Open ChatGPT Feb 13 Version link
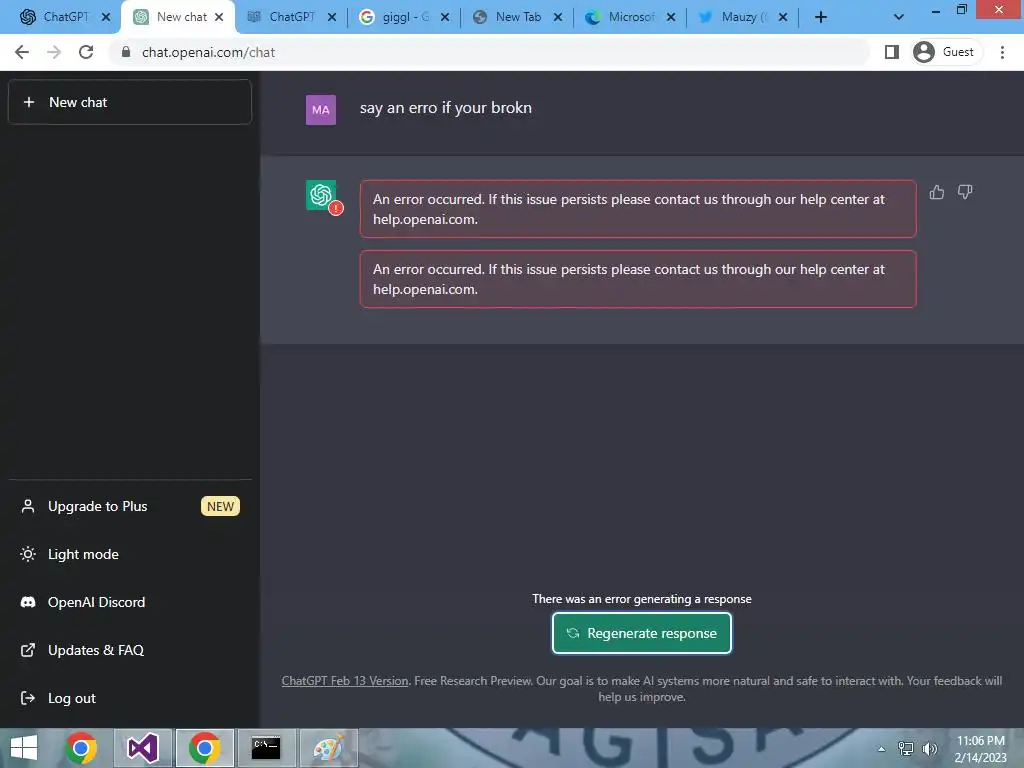Viewport: 1024px width, 768px height. (x=345, y=680)
